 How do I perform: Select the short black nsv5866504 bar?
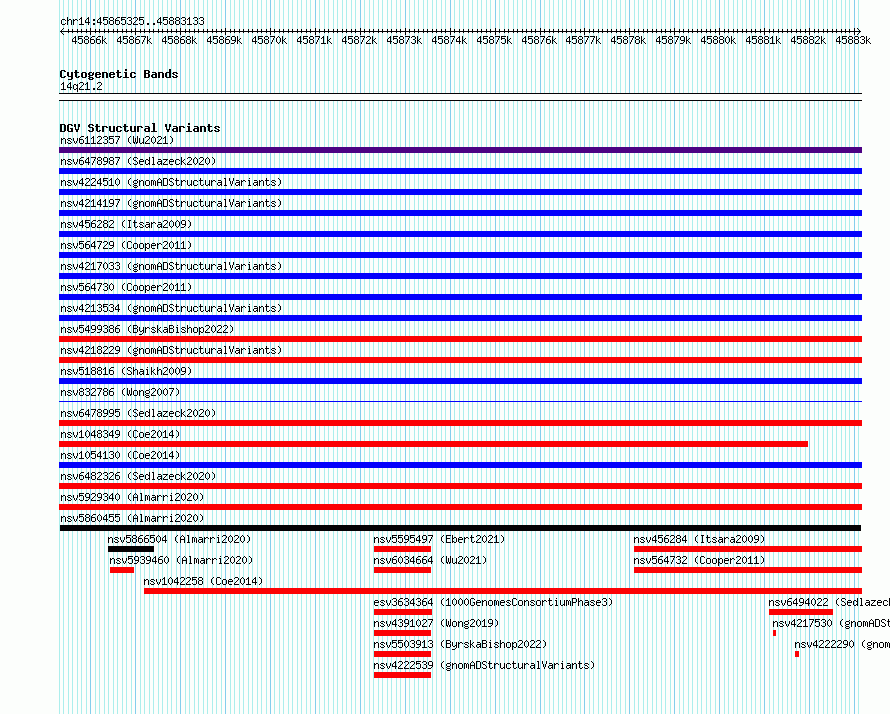tap(131, 549)
